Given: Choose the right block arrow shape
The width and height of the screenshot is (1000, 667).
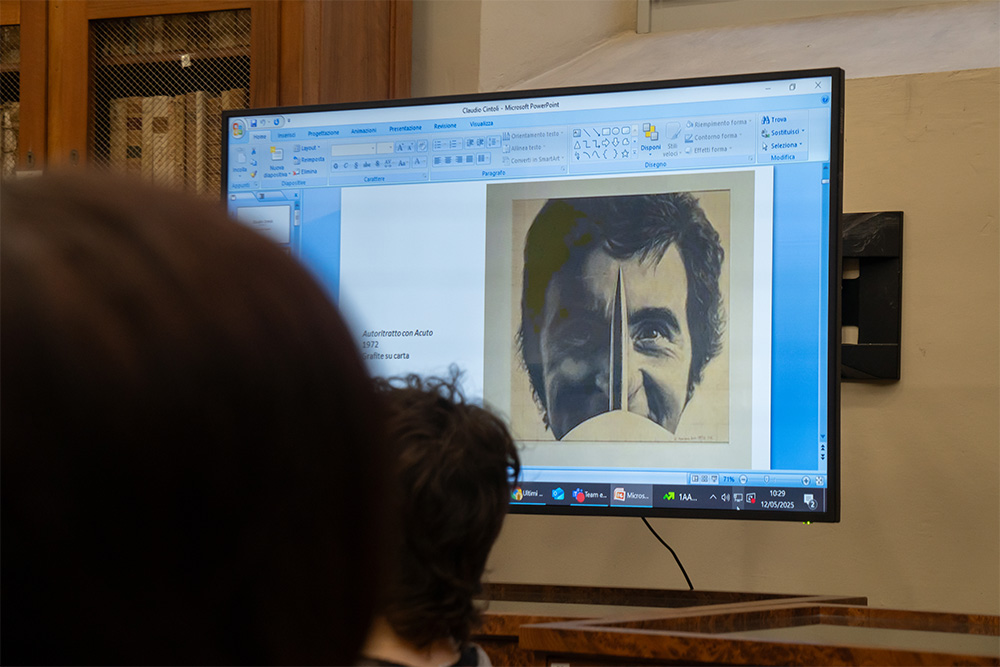Looking at the screenshot, I should click(x=606, y=142).
